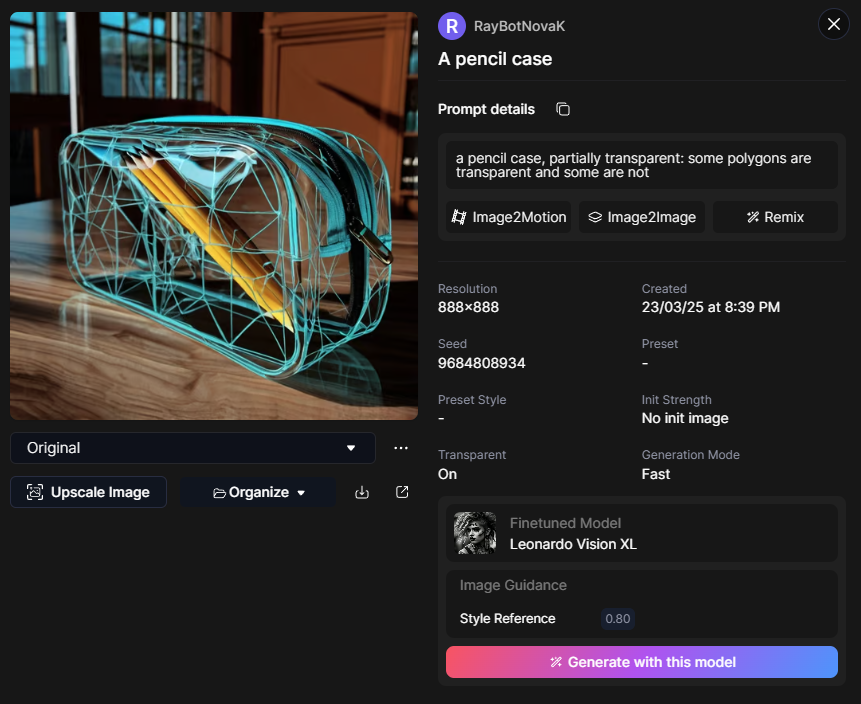861x704 pixels.
Task: Open the three-dot more options menu
Action: tap(401, 448)
